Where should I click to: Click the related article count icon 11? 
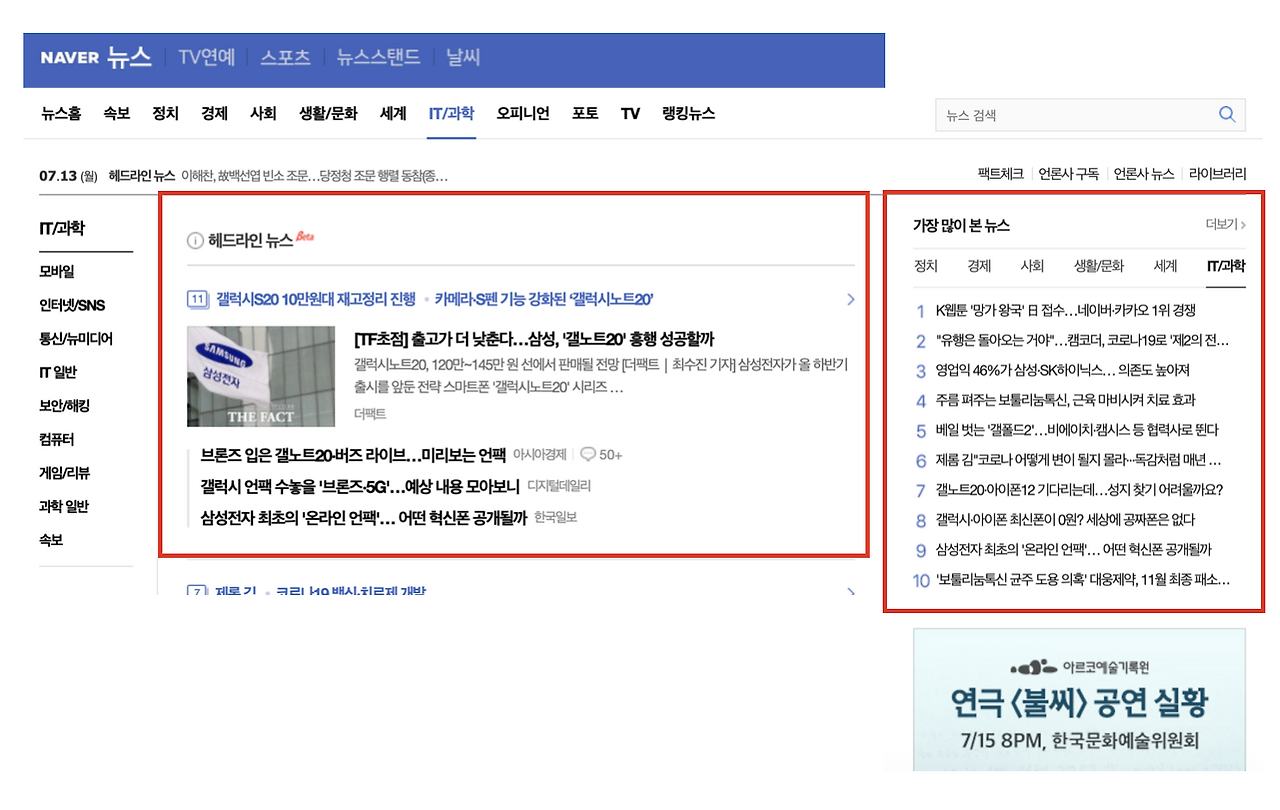(197, 299)
